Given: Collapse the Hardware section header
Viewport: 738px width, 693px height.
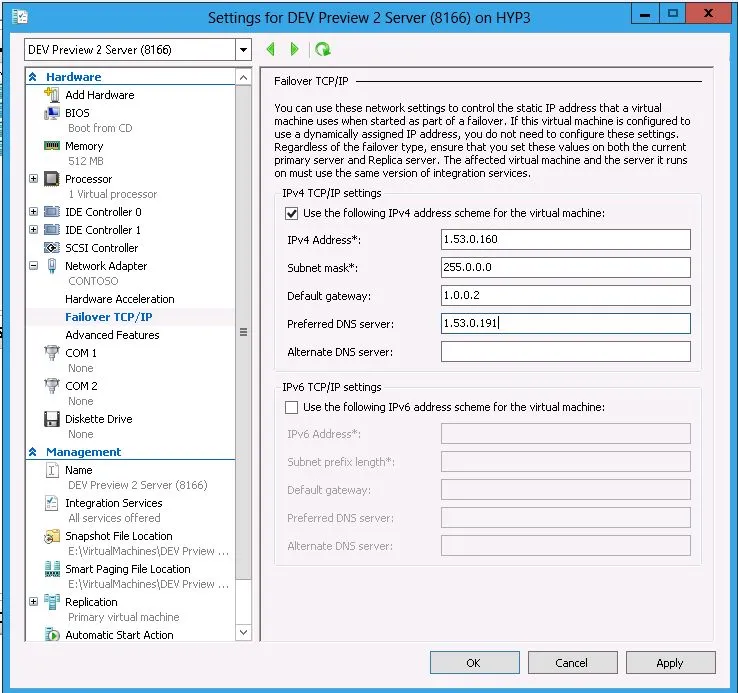Looking at the screenshot, I should tap(32, 77).
